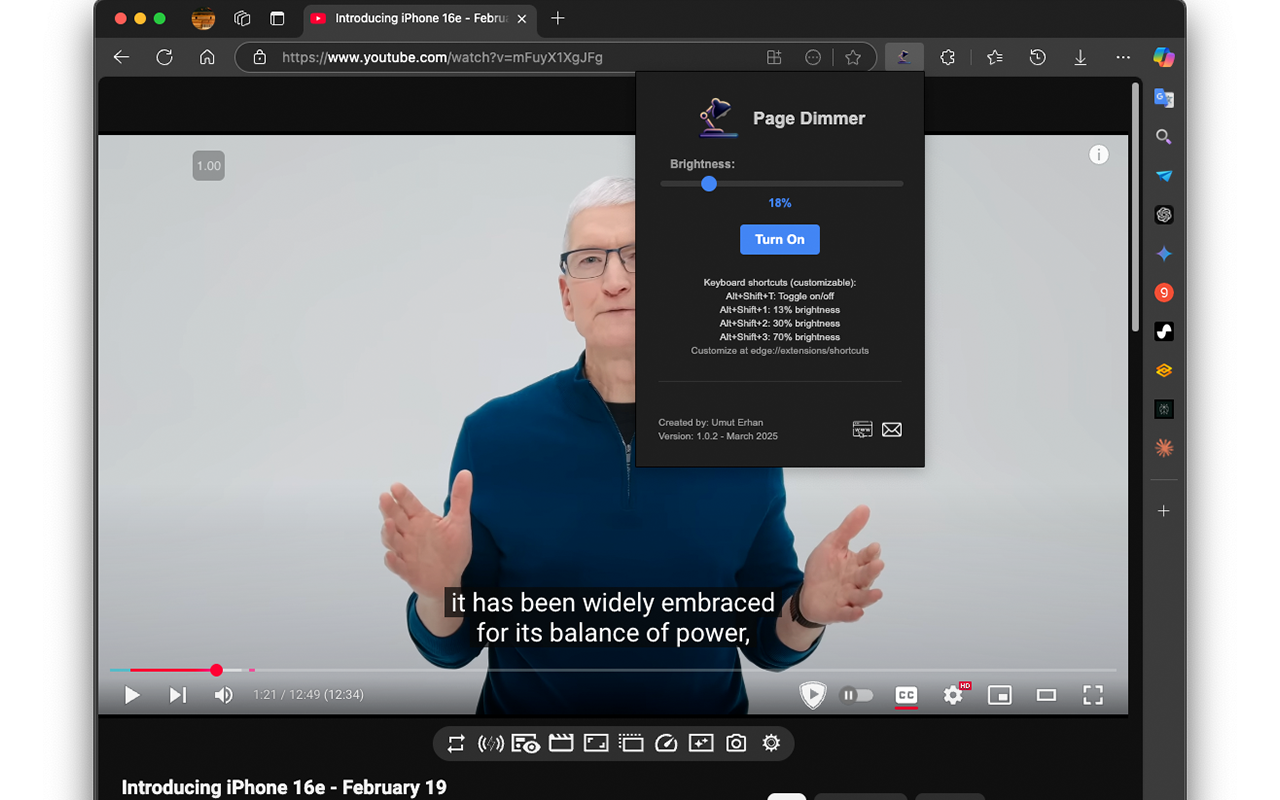Open the Extensions puzzle icon
Image resolution: width=1280 pixels, height=800 pixels.
[x=948, y=57]
